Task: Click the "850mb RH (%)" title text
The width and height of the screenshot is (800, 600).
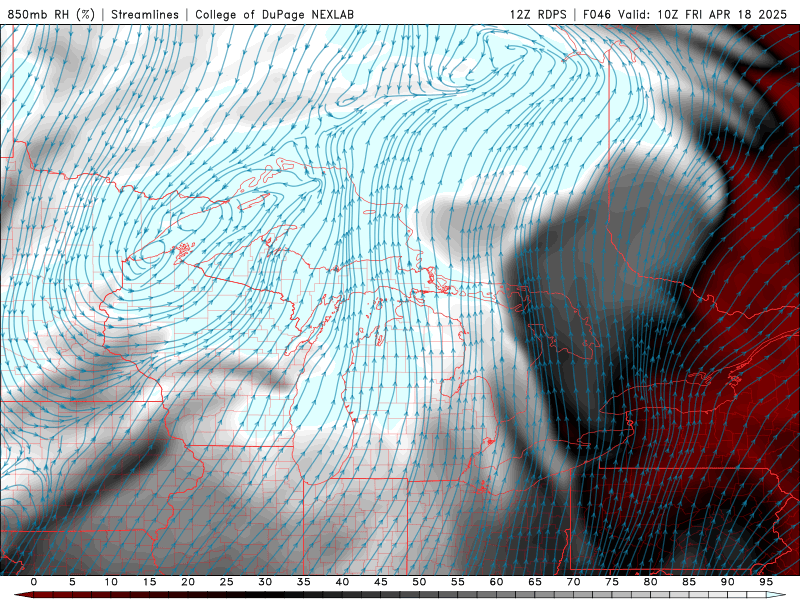Action: tap(51, 14)
